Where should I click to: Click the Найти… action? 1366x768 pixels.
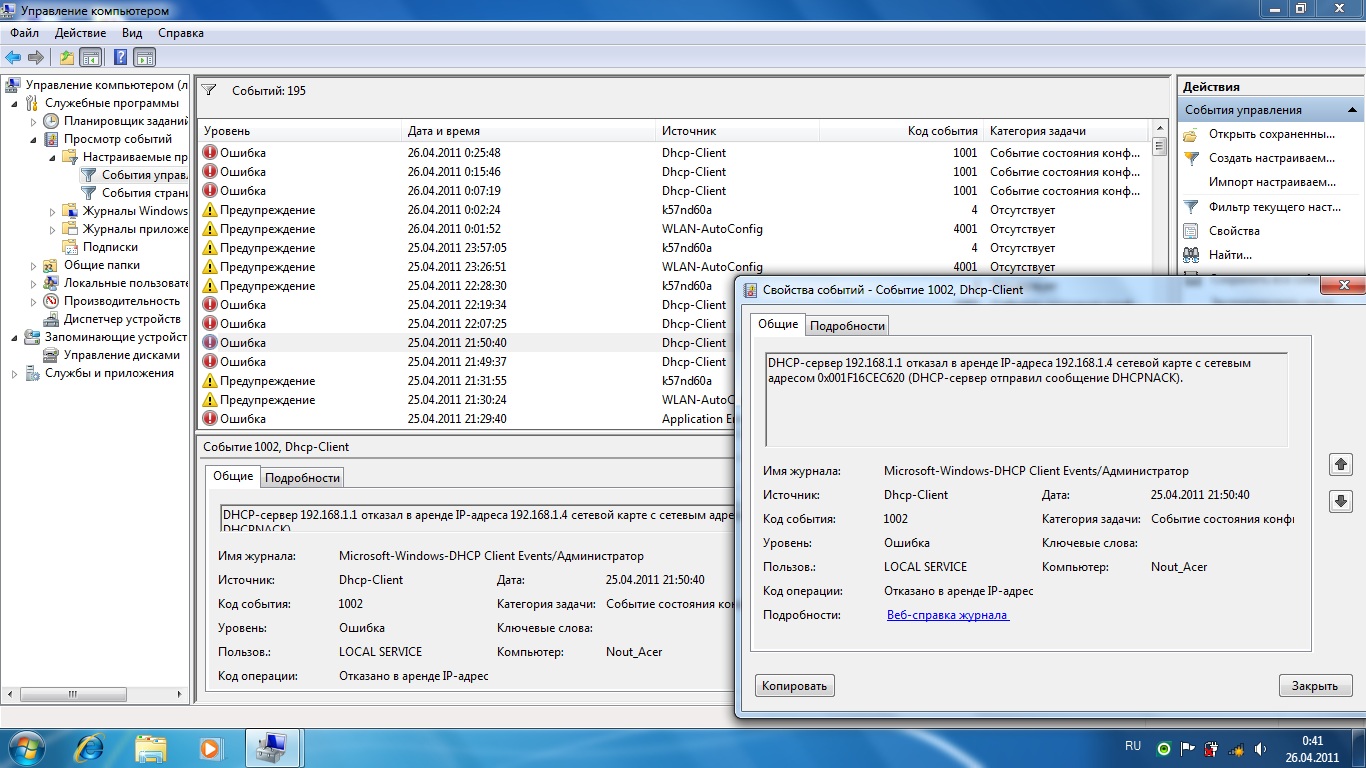click(x=1230, y=255)
